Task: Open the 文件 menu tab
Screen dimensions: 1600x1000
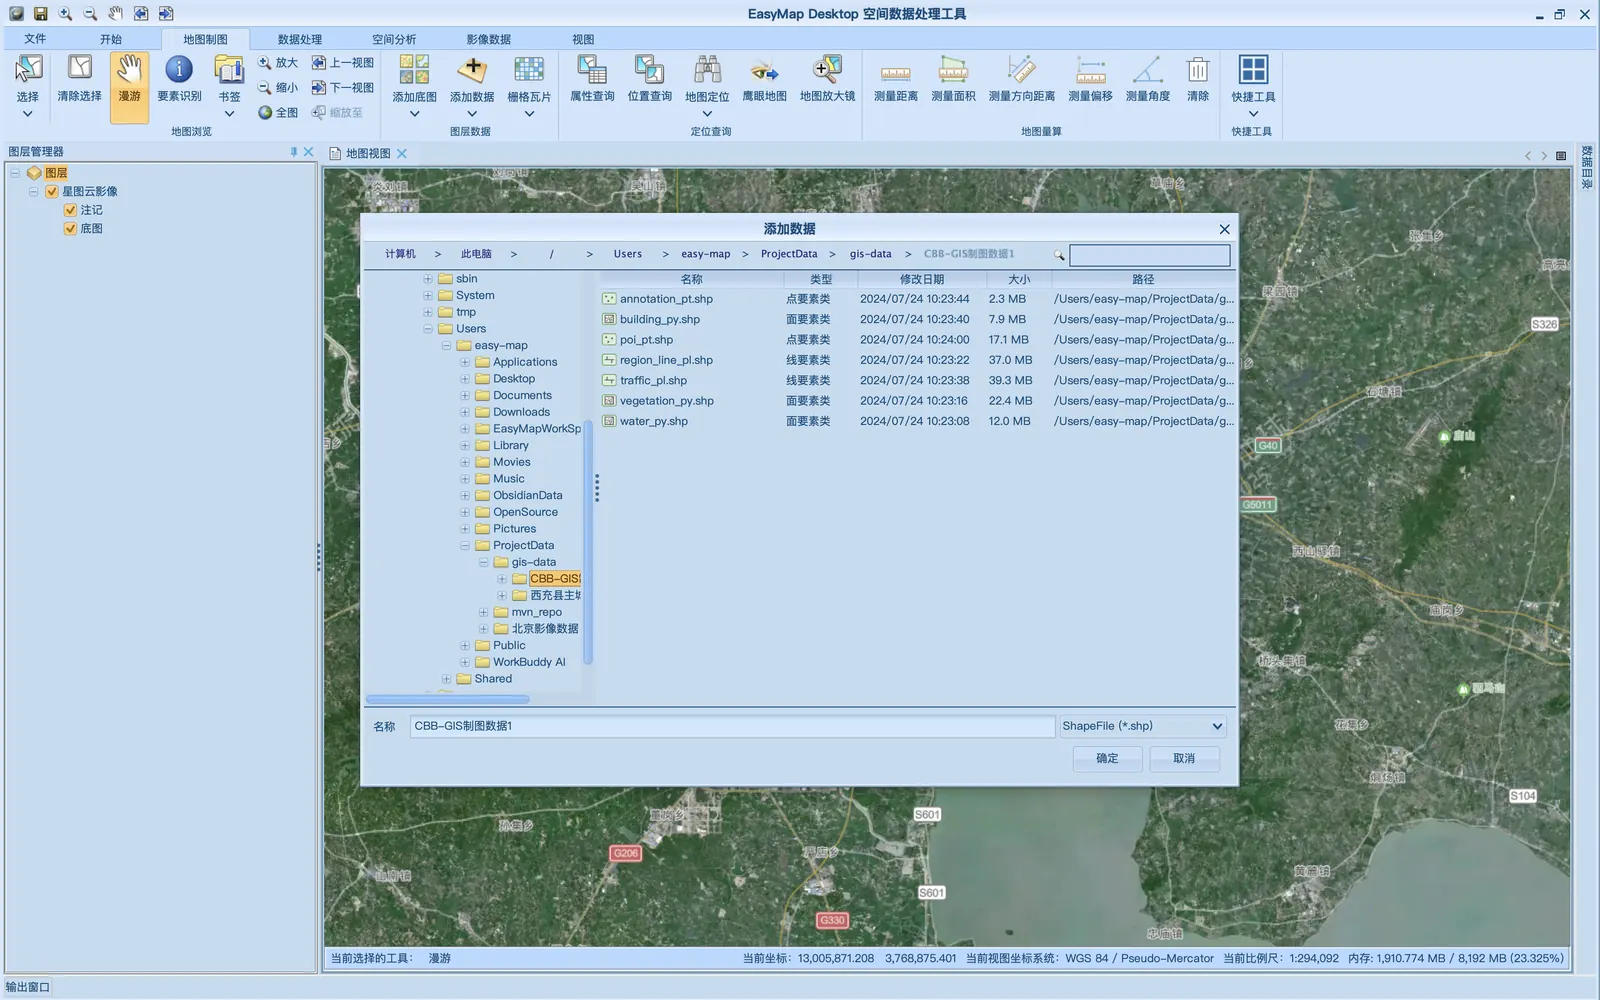Action: (35, 39)
